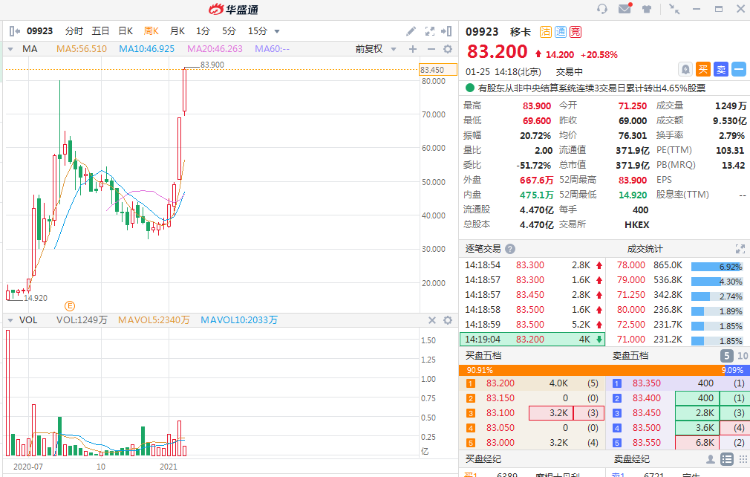Select bid level 3 price 83.100

[500, 413]
